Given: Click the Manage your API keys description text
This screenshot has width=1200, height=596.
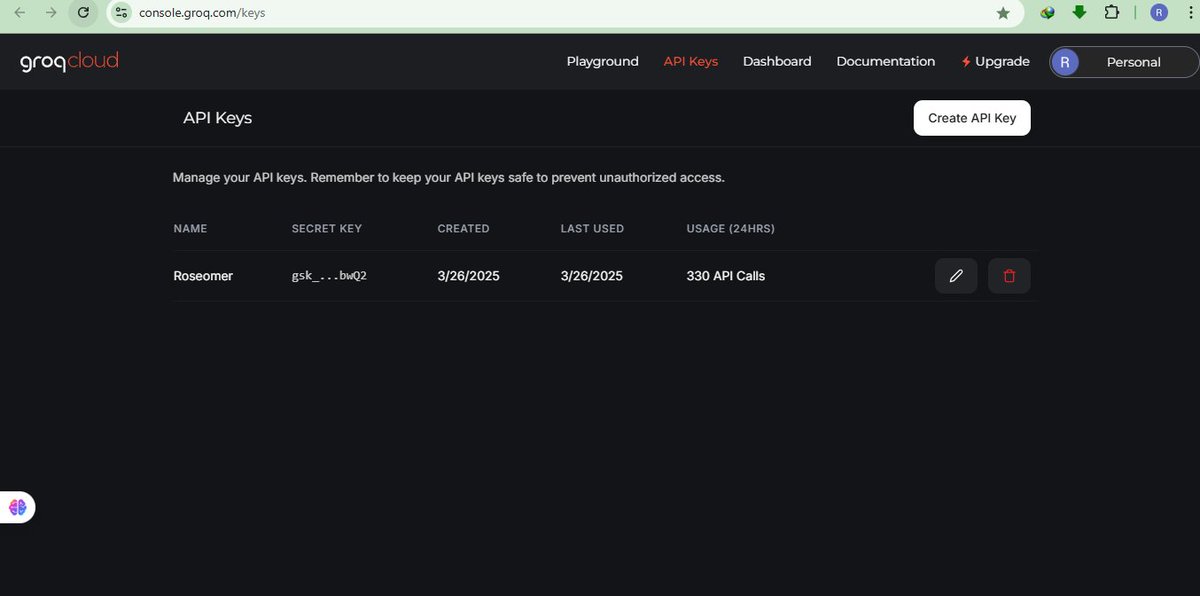Looking at the screenshot, I should click(448, 178).
